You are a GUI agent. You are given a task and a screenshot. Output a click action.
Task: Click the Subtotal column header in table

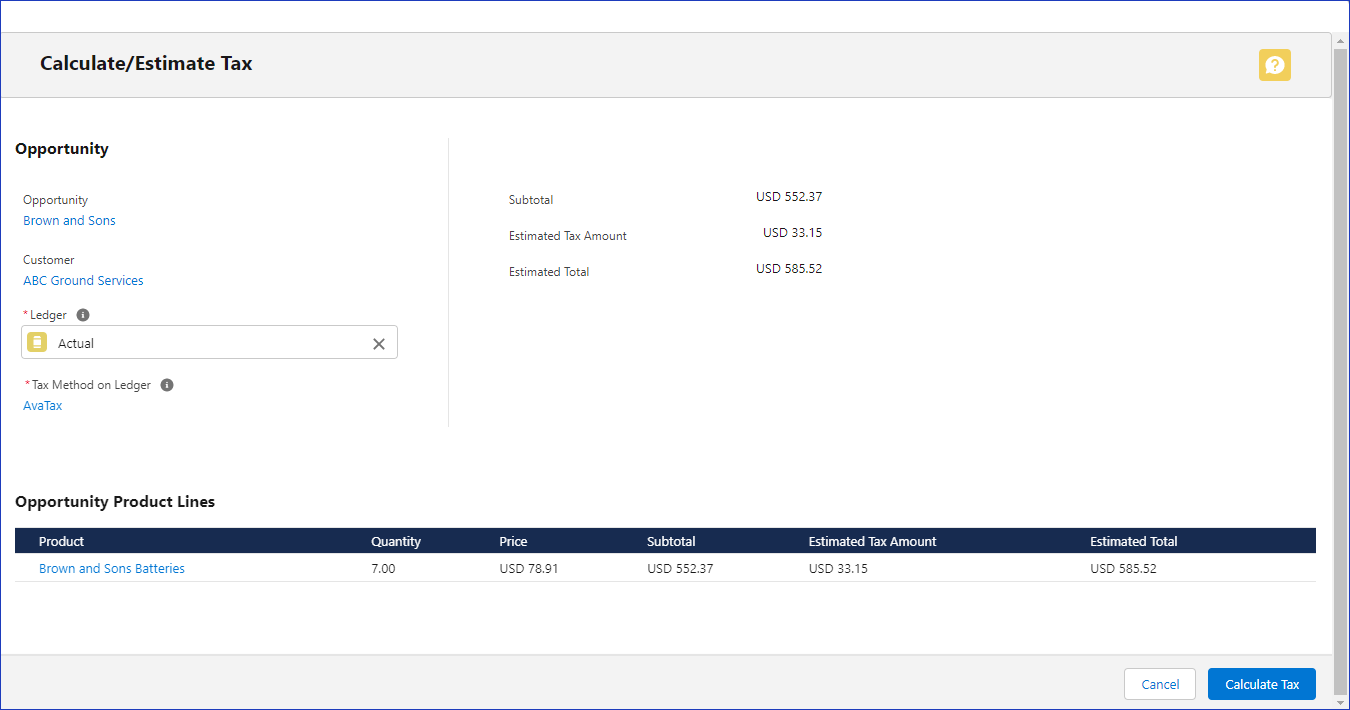click(x=671, y=541)
